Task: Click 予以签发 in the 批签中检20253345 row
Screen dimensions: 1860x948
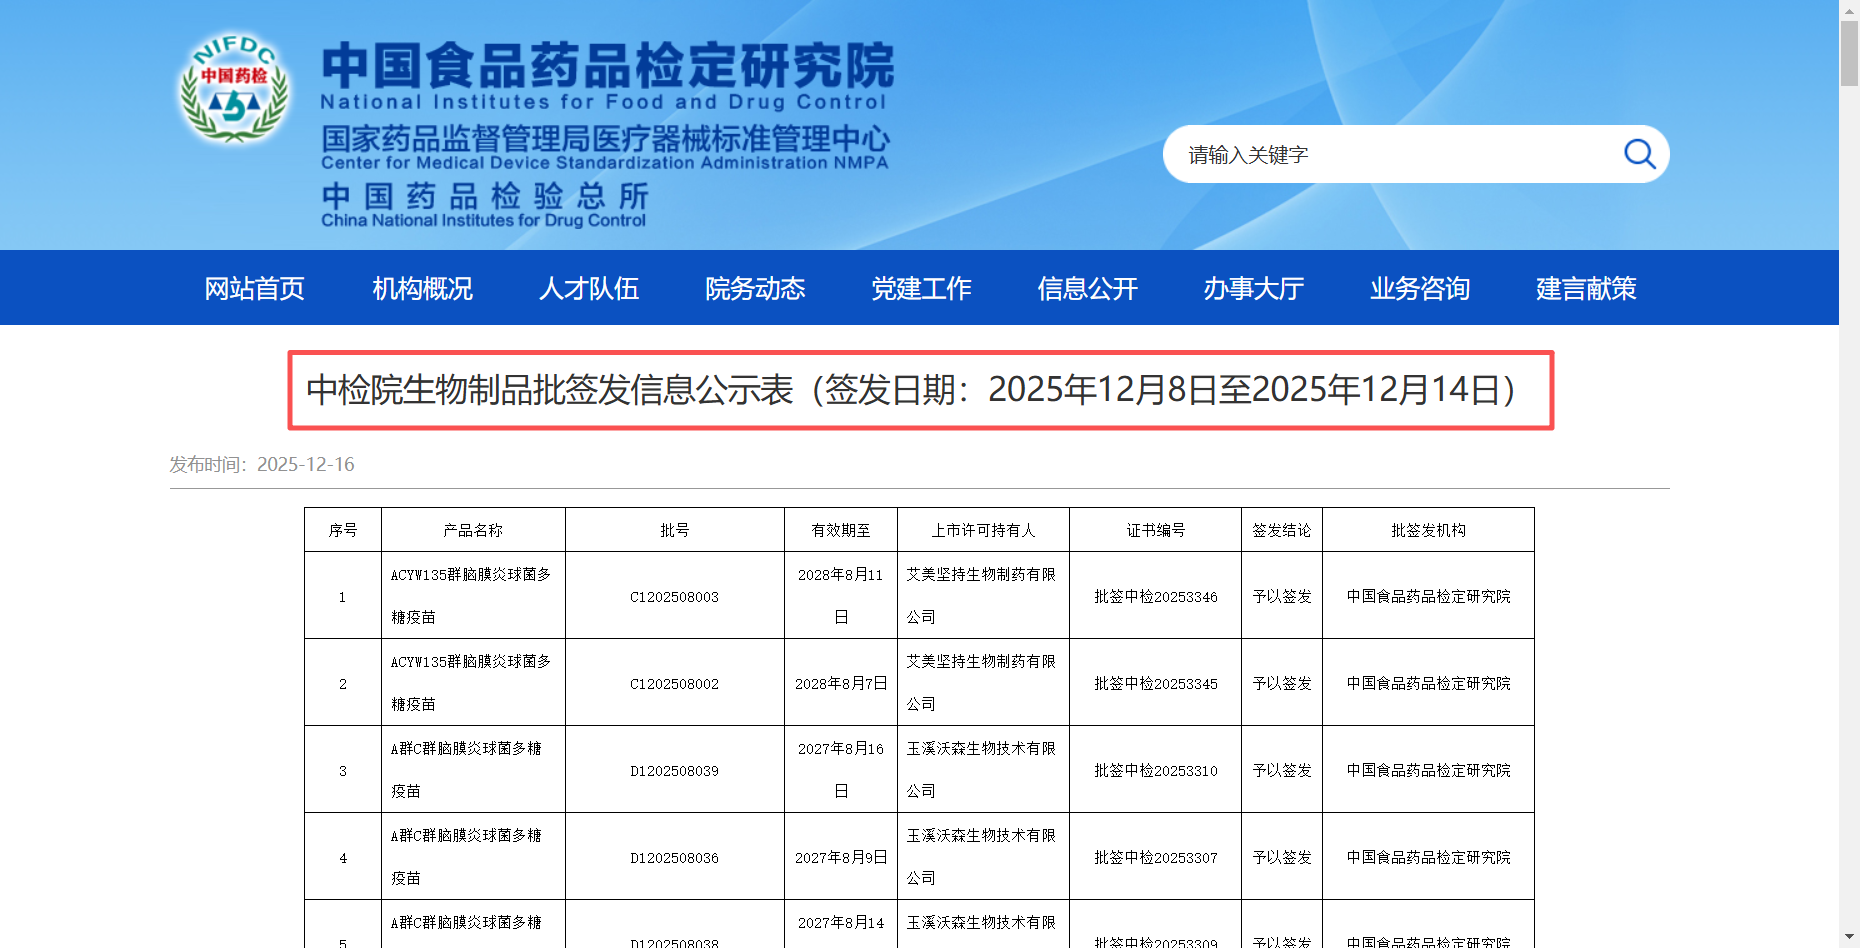Action: 1282,684
